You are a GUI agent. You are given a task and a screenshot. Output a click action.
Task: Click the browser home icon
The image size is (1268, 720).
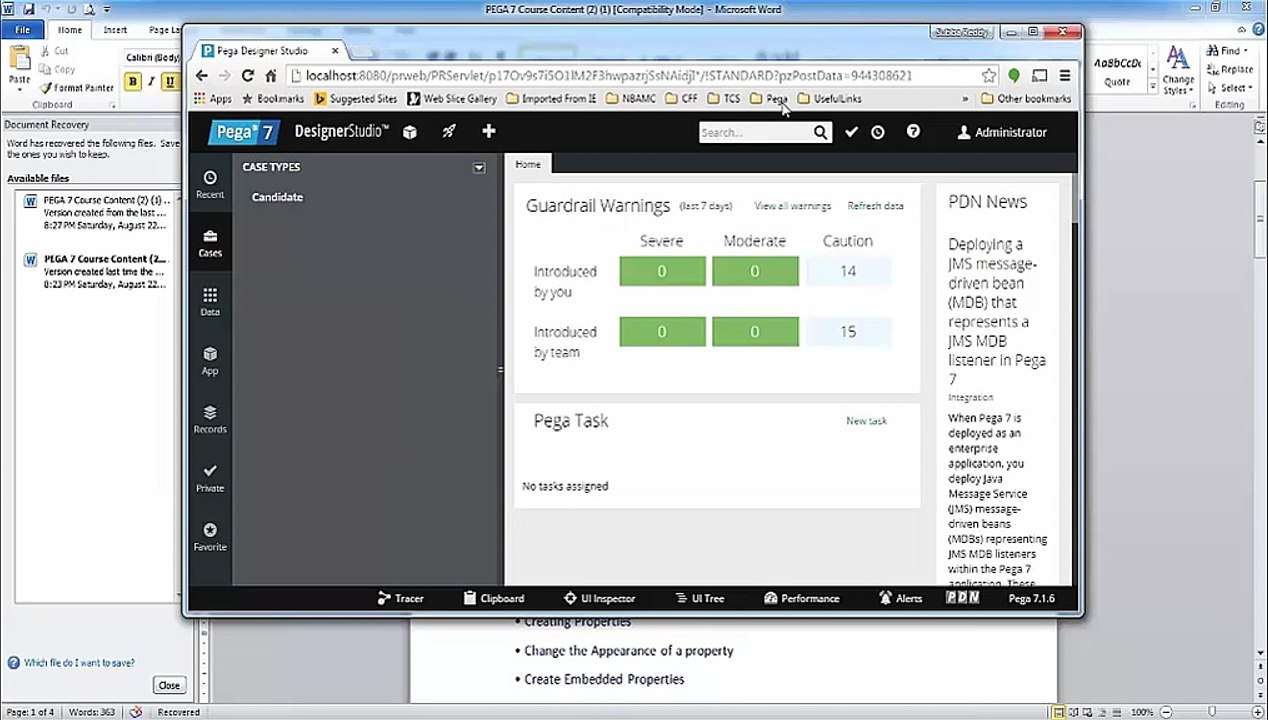pyautogui.click(x=270, y=76)
